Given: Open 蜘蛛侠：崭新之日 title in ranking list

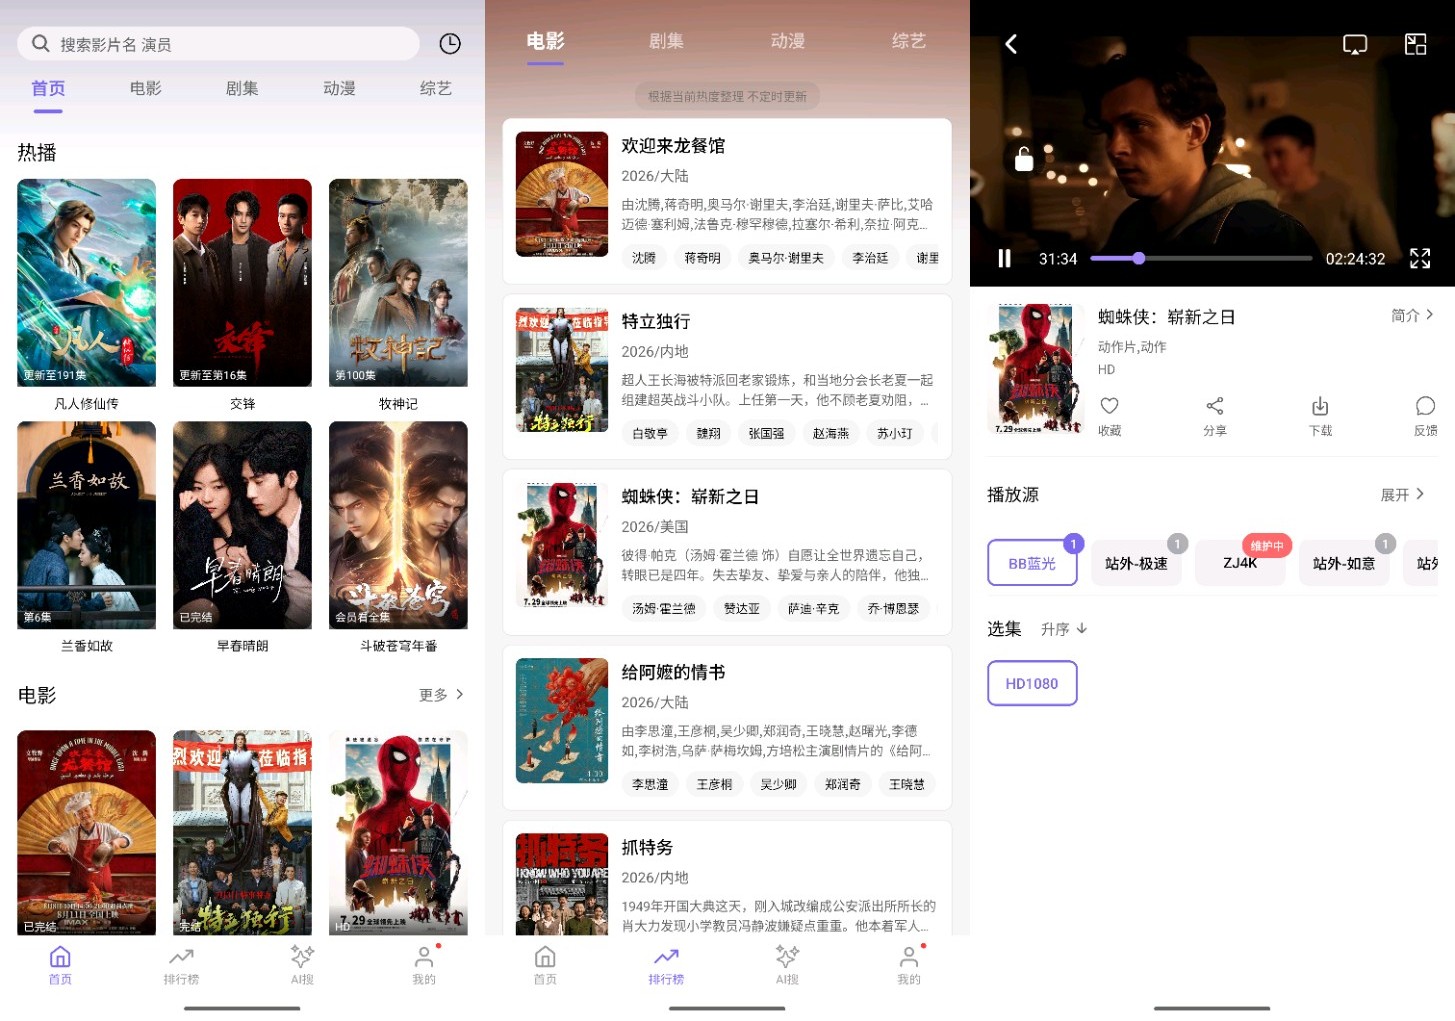Looking at the screenshot, I should (x=690, y=497).
